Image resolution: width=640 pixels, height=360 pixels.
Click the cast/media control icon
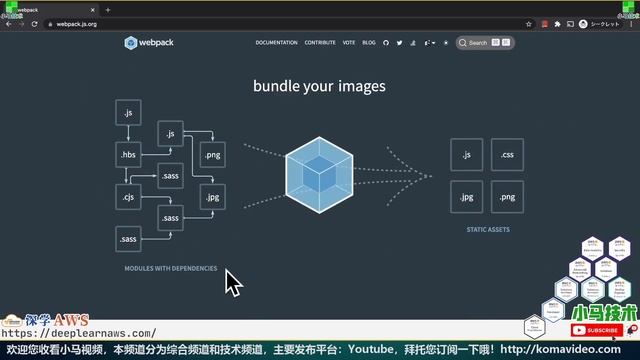[x=570, y=24]
